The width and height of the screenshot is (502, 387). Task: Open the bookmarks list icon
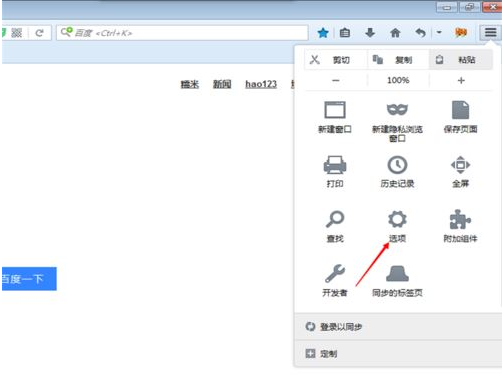click(x=345, y=33)
